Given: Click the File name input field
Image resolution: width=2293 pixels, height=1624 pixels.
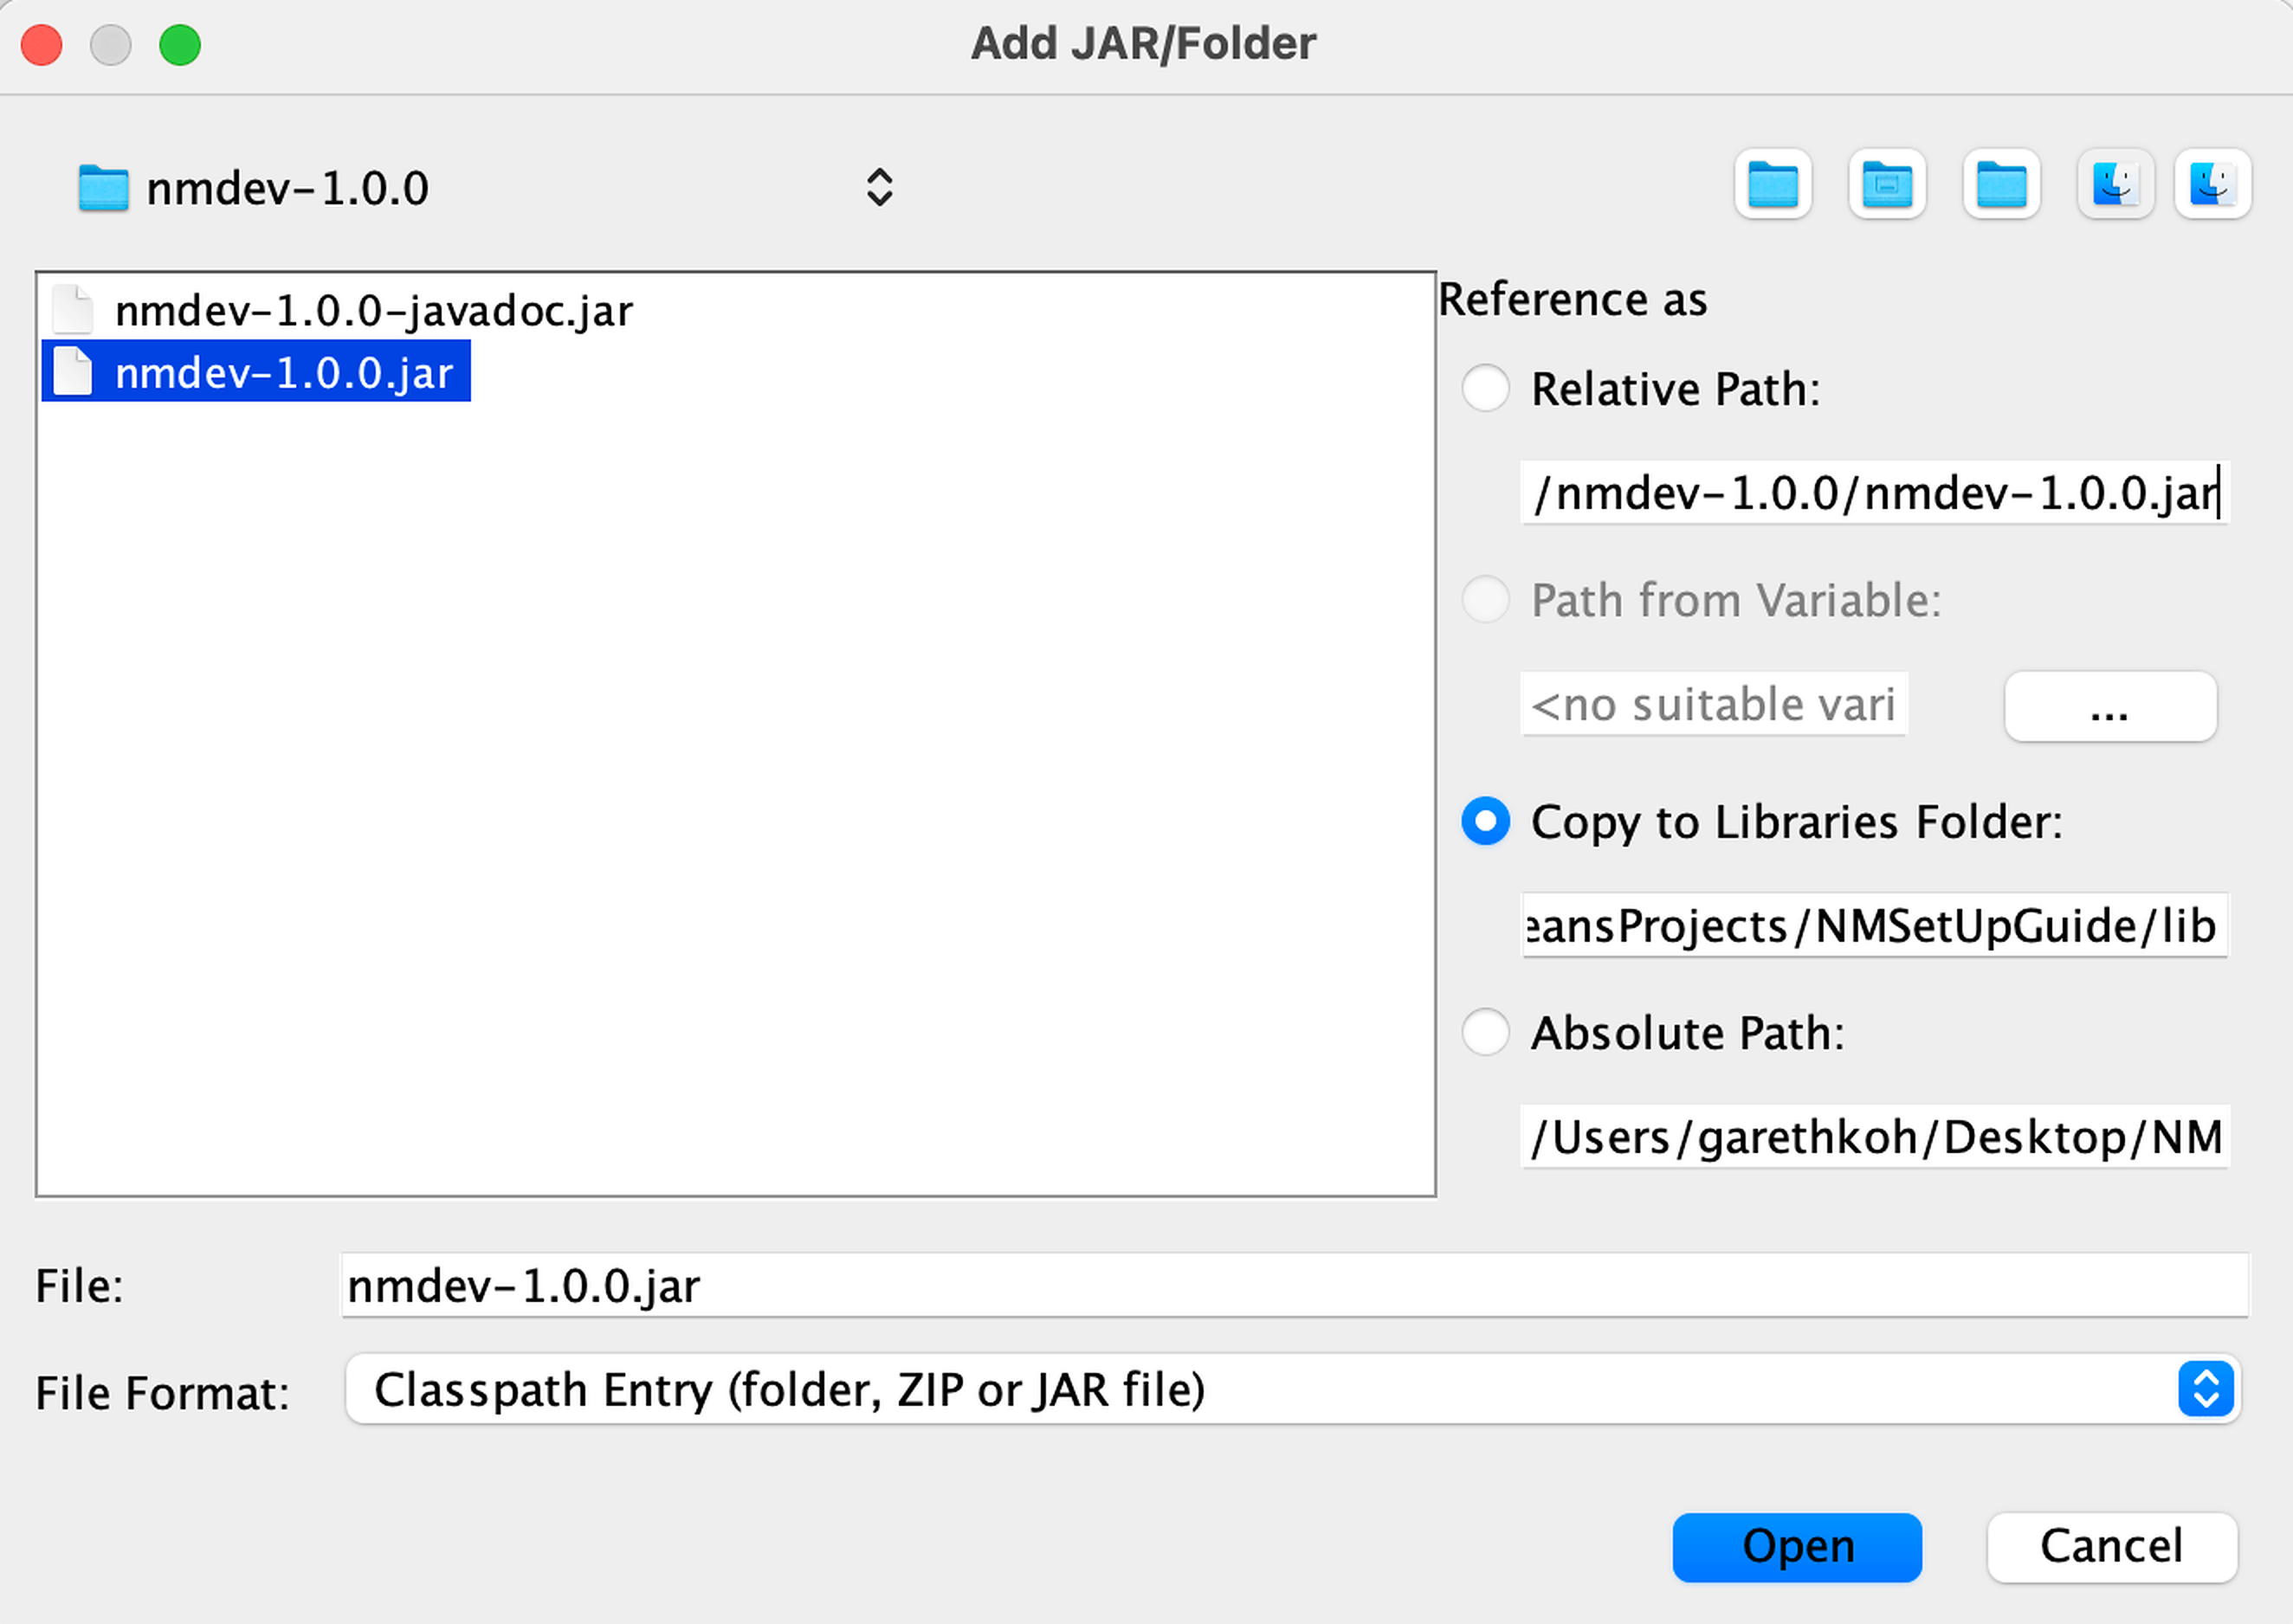Looking at the screenshot, I should pos(1294,1285).
